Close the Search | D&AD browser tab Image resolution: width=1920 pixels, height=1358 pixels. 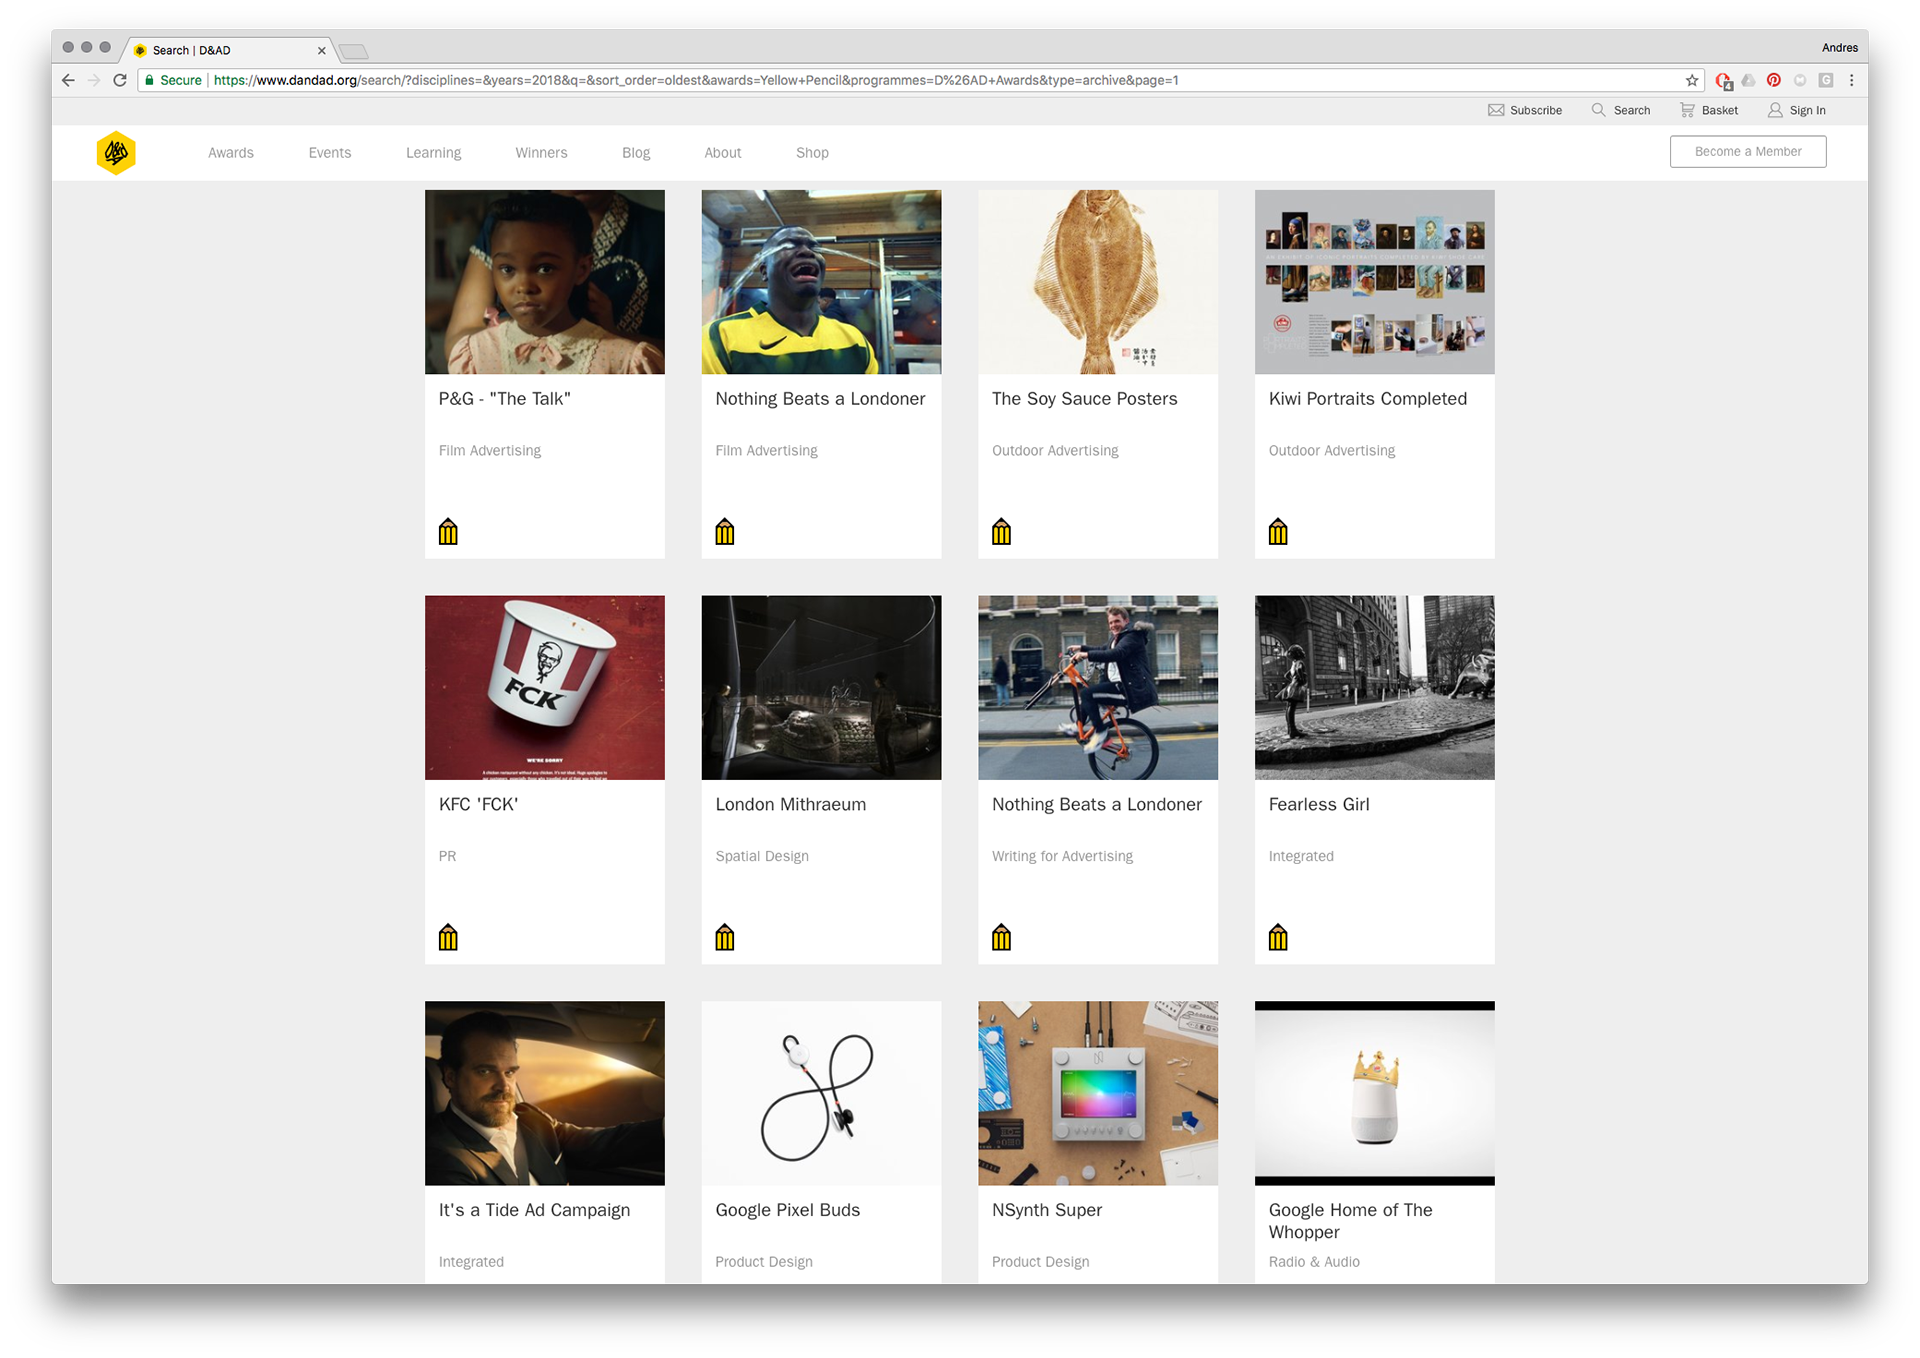coord(322,50)
